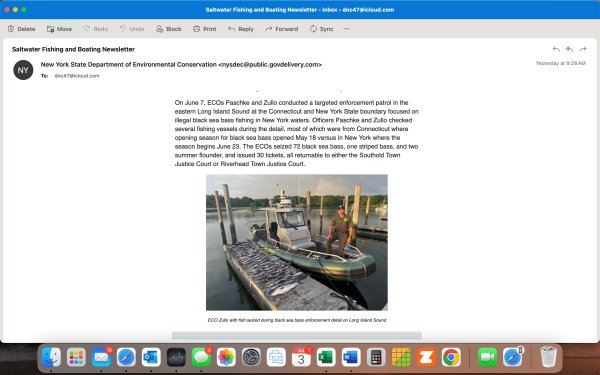The height and width of the screenshot is (375, 600).
Task: Open the Photos app in the dock
Action: coord(226,357)
